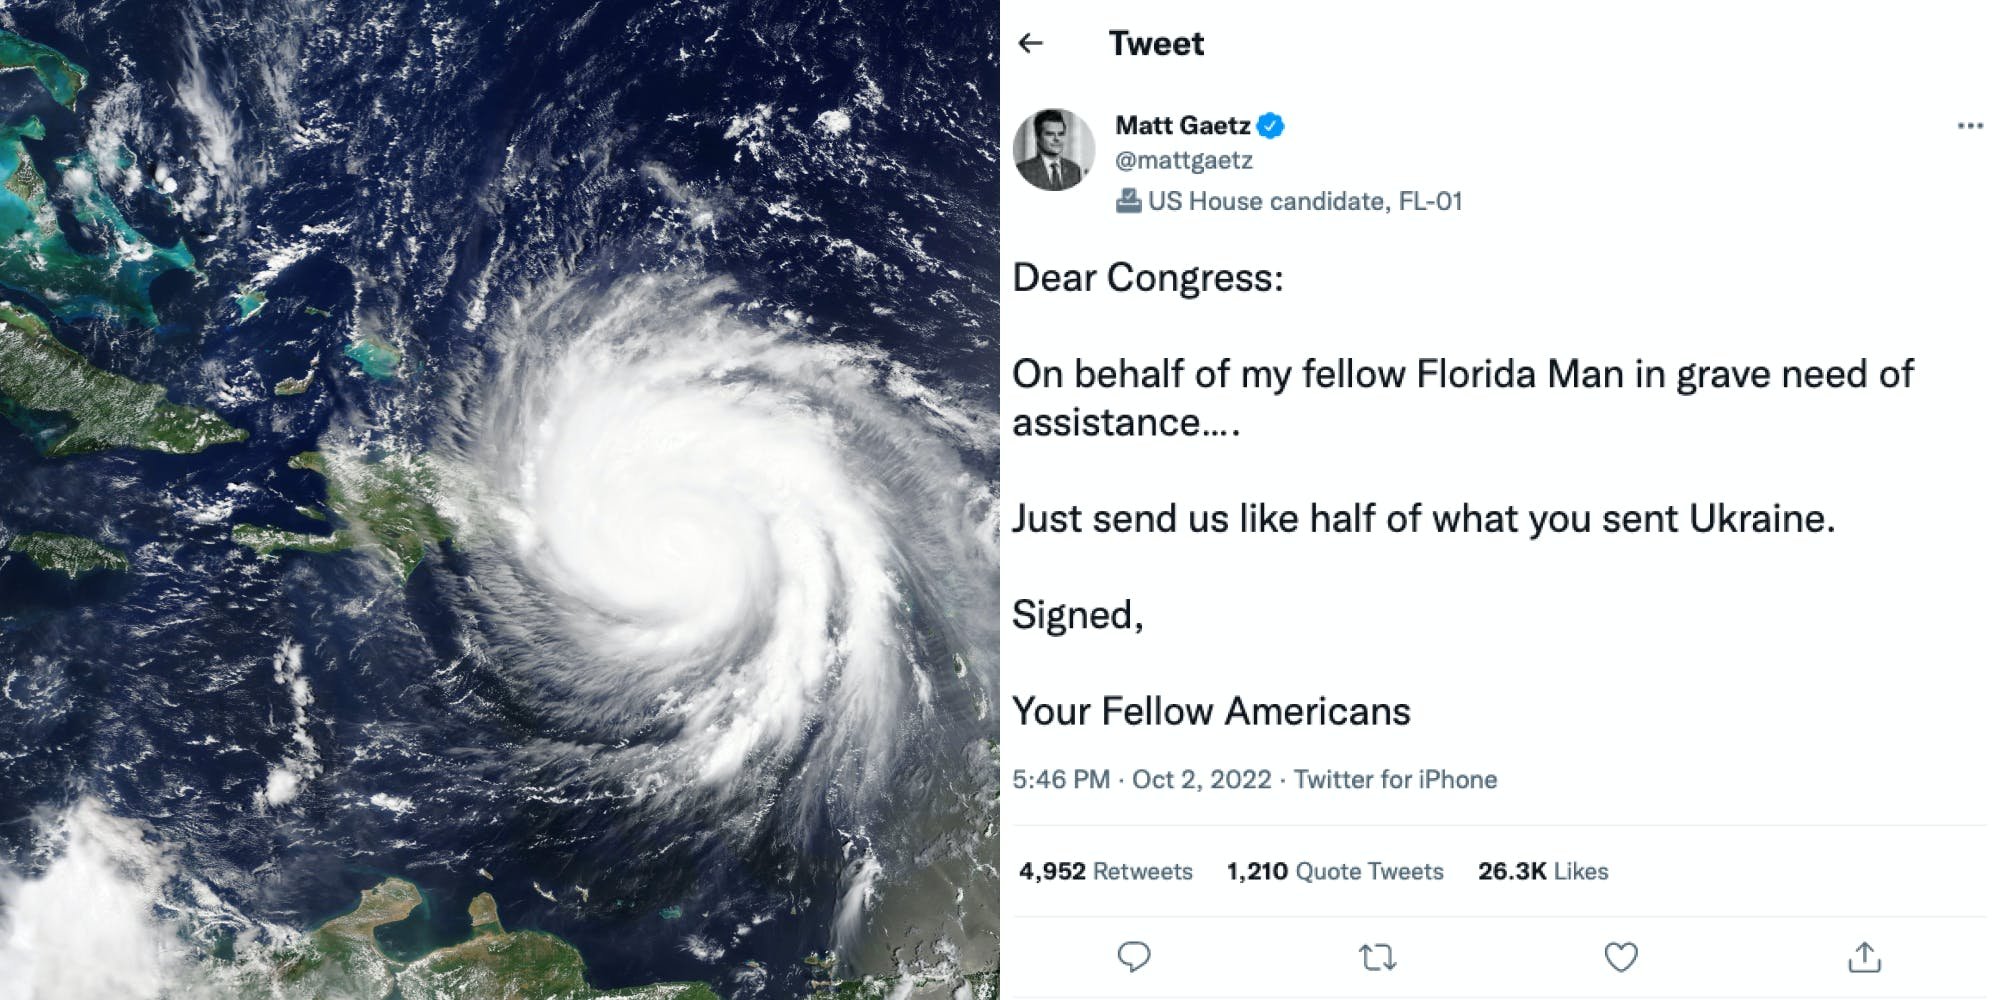Click the reply speech bubble icon
2000x1000 pixels.
[x=1133, y=957]
